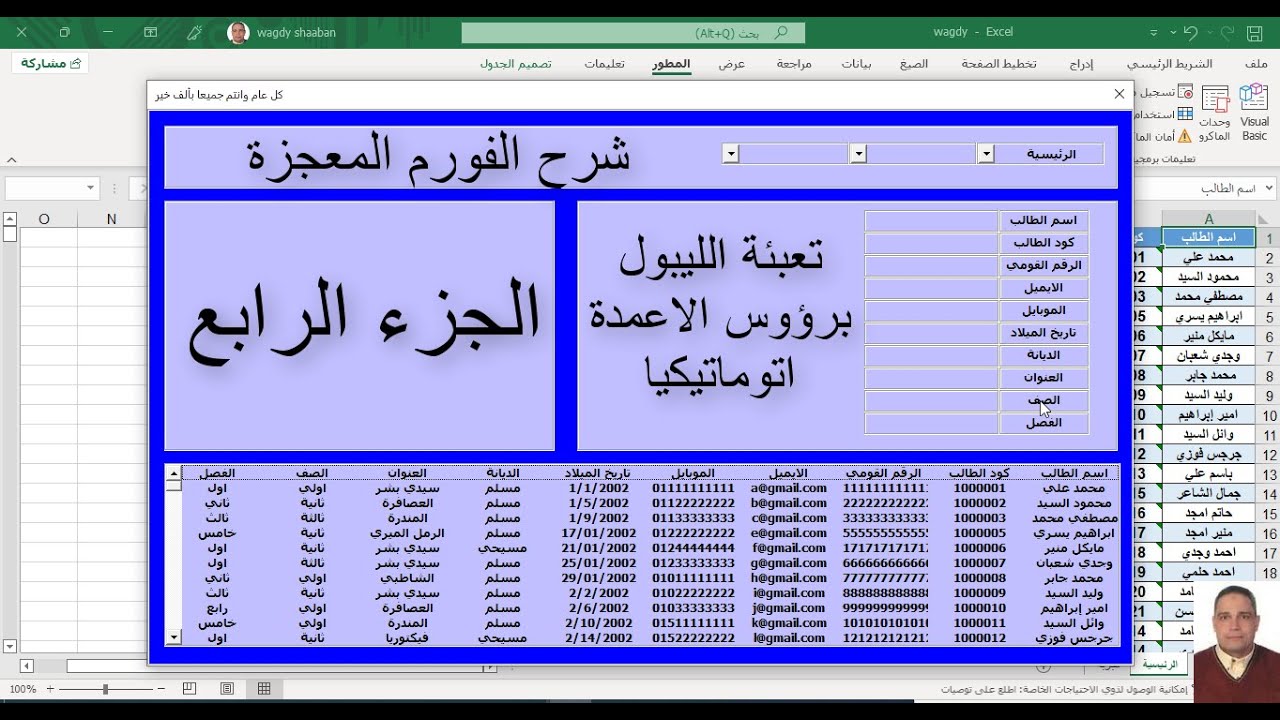Click text field beside تاريخ الميلاد label
1280x720 pixels.
coord(931,333)
